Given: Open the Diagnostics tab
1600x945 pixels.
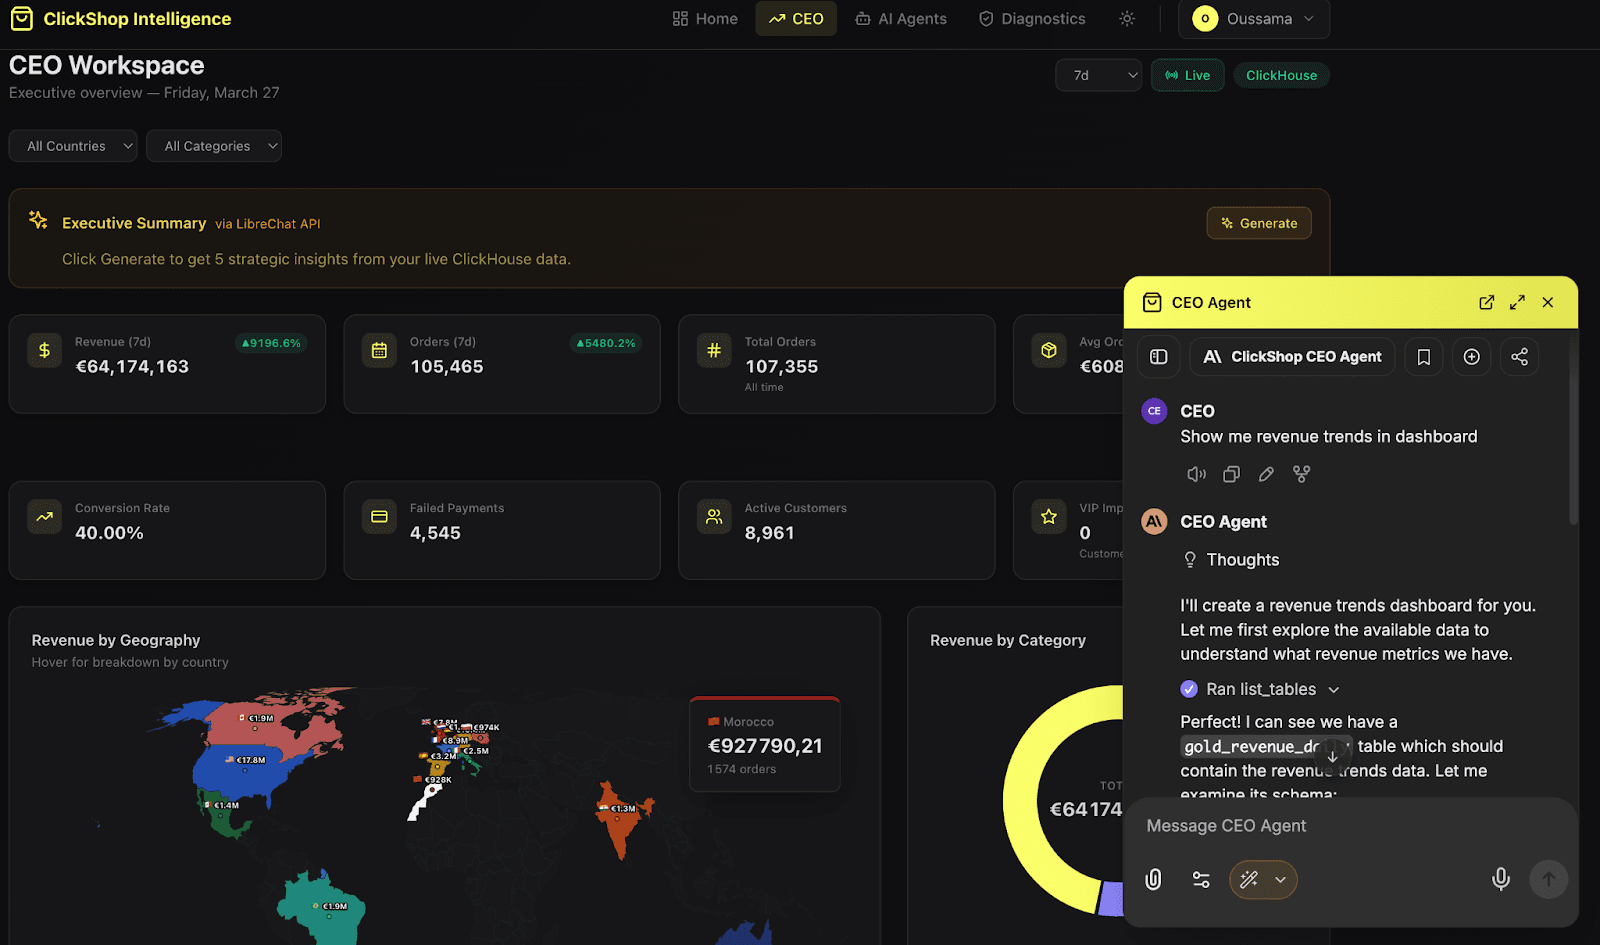Looking at the screenshot, I should [x=1032, y=19].
